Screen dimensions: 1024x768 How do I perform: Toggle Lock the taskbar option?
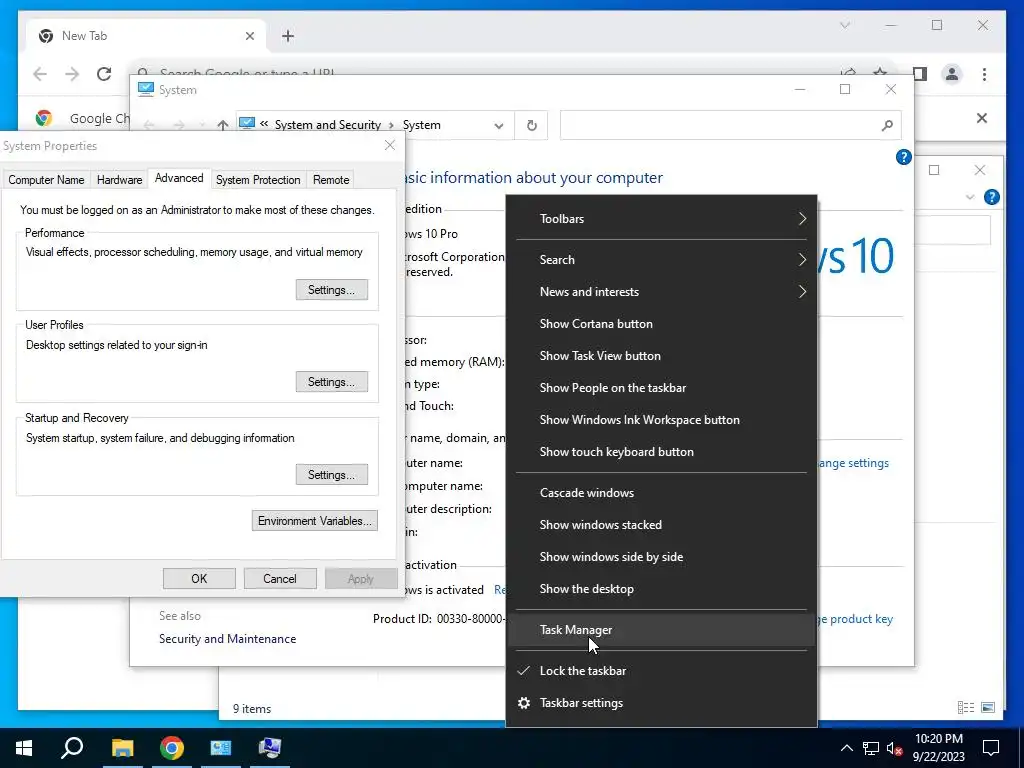pos(661,671)
